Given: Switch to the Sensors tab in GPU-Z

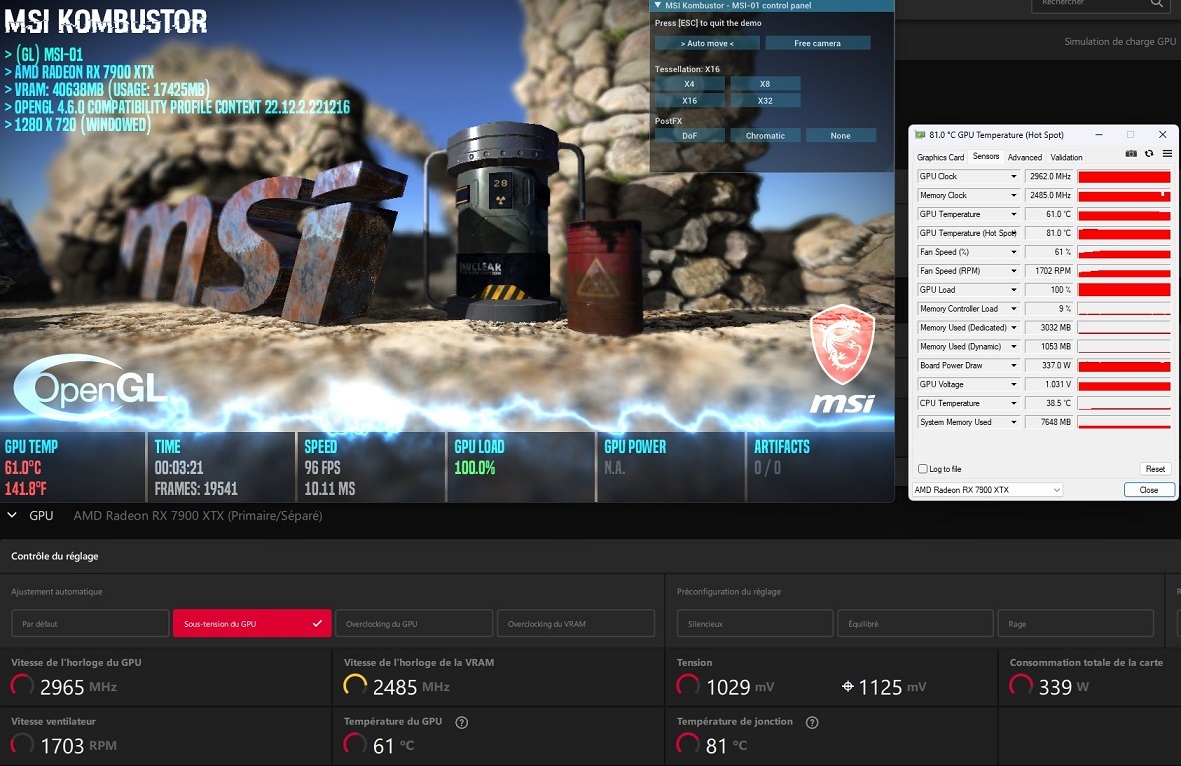Looking at the screenshot, I should [986, 157].
